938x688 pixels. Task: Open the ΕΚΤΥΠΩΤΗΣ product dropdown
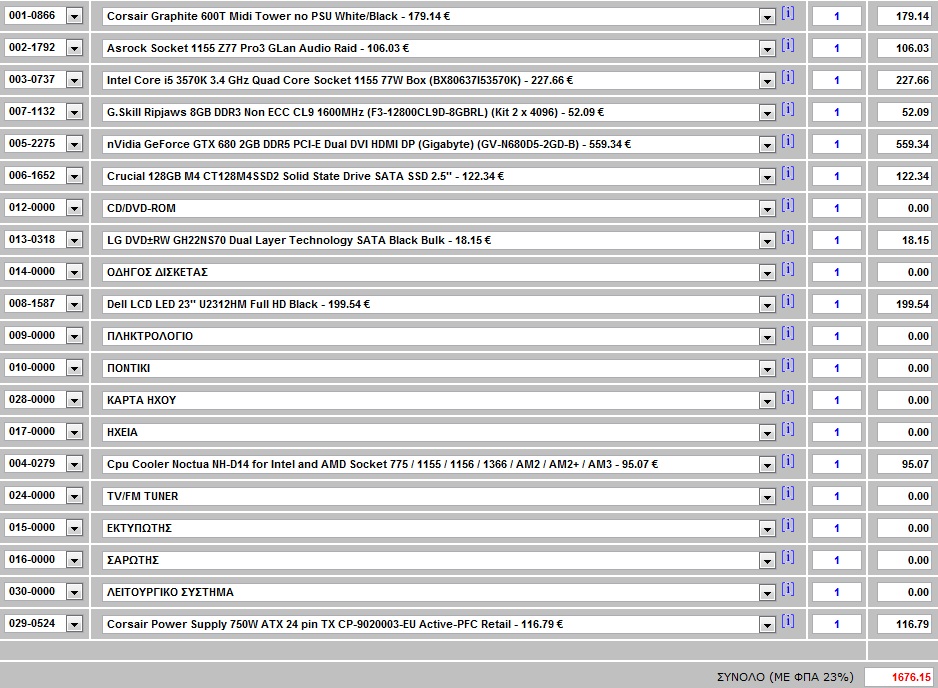click(767, 529)
